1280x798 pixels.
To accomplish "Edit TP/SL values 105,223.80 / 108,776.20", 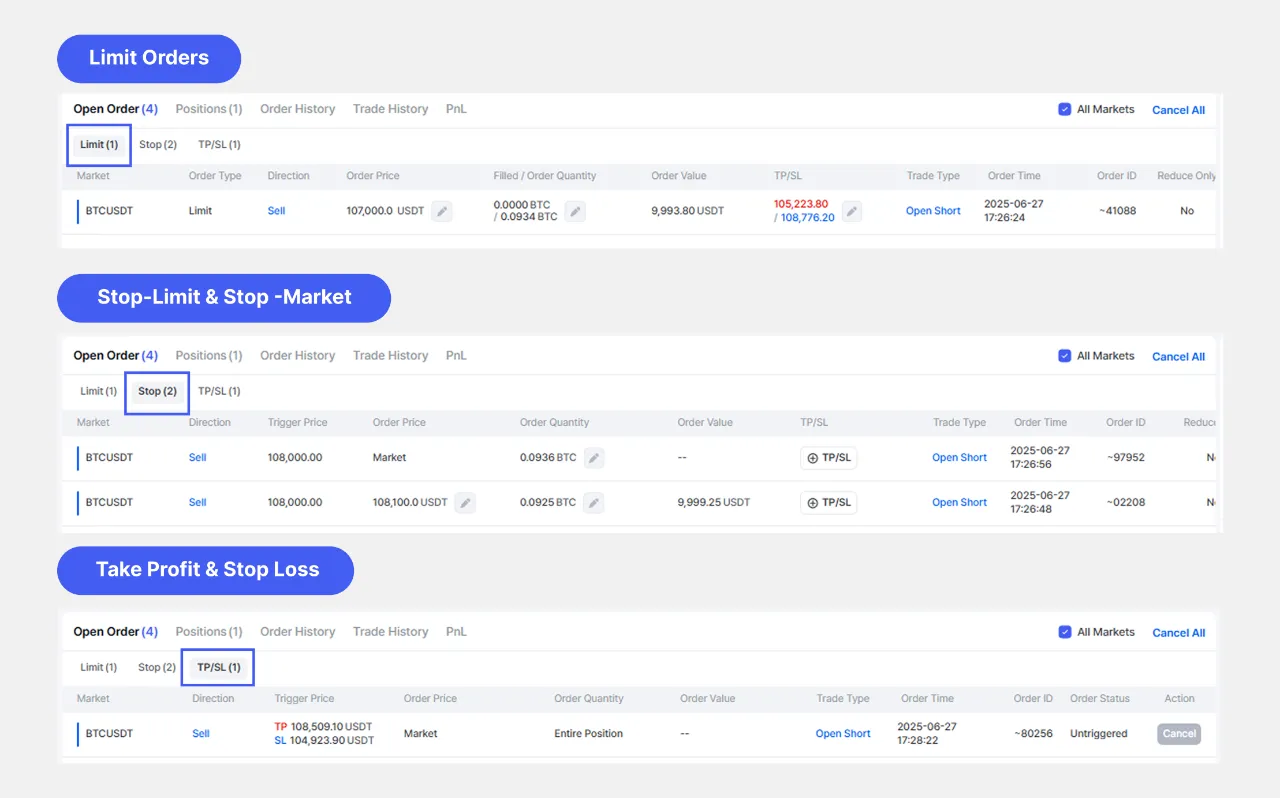I will pyautogui.click(x=851, y=211).
